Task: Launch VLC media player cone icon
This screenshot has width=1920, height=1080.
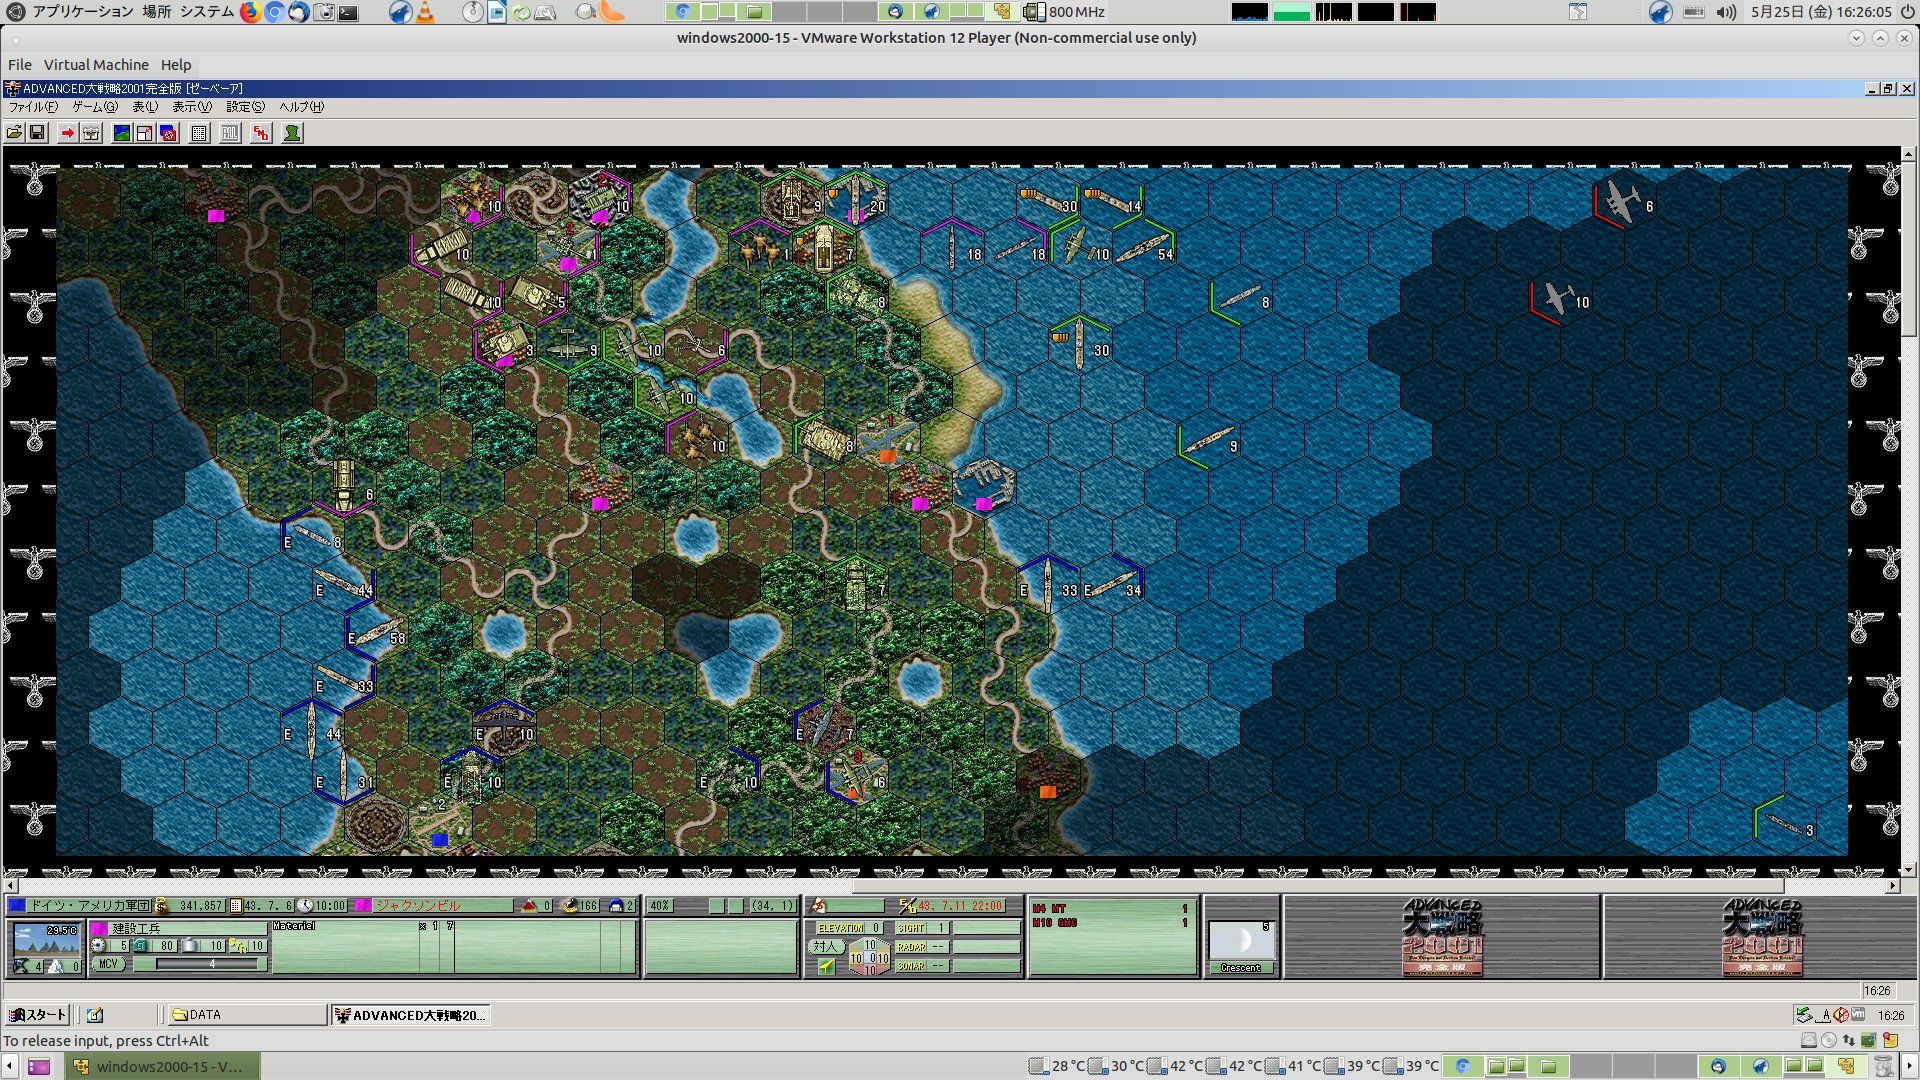Action: (425, 12)
